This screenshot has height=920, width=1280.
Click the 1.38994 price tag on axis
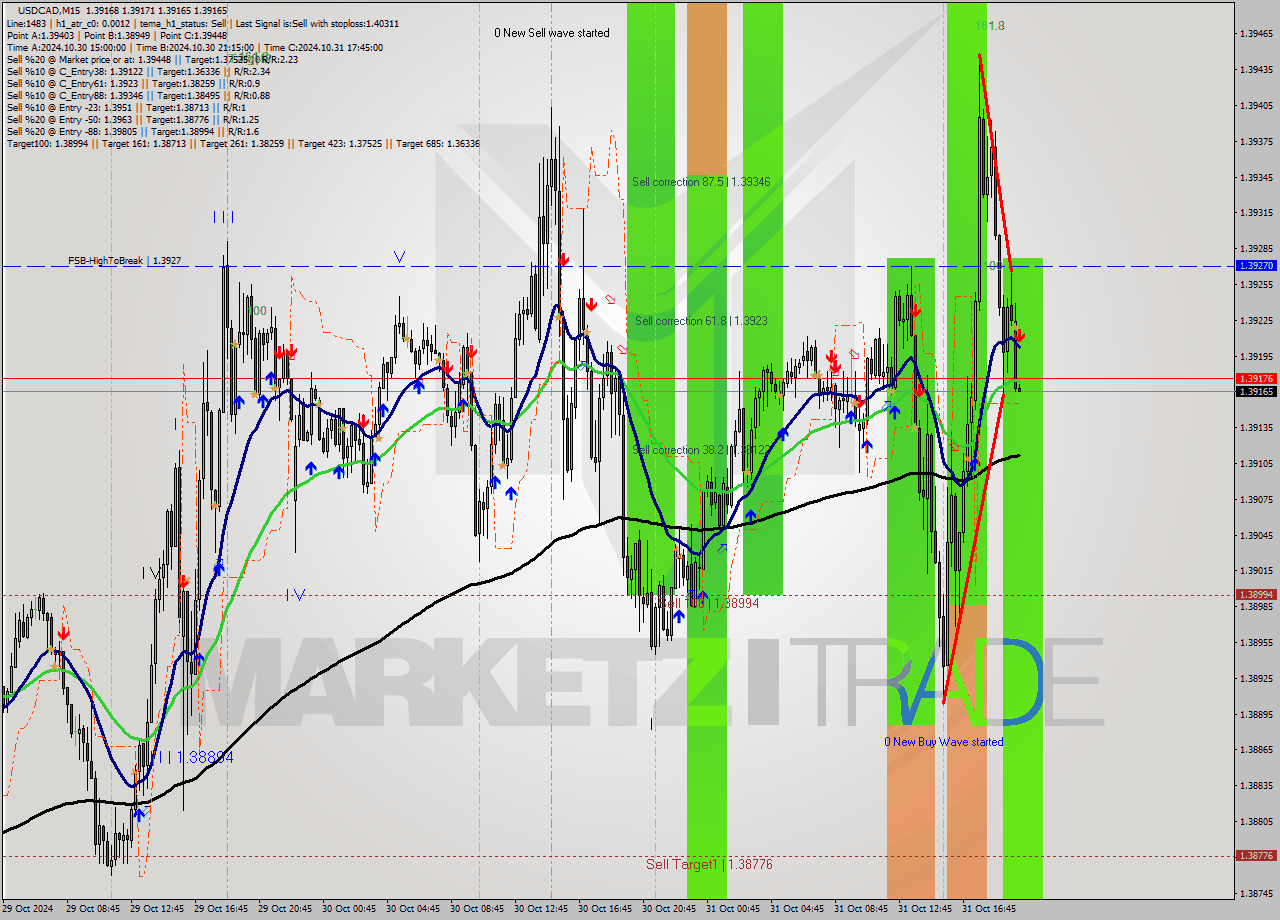point(1256,594)
